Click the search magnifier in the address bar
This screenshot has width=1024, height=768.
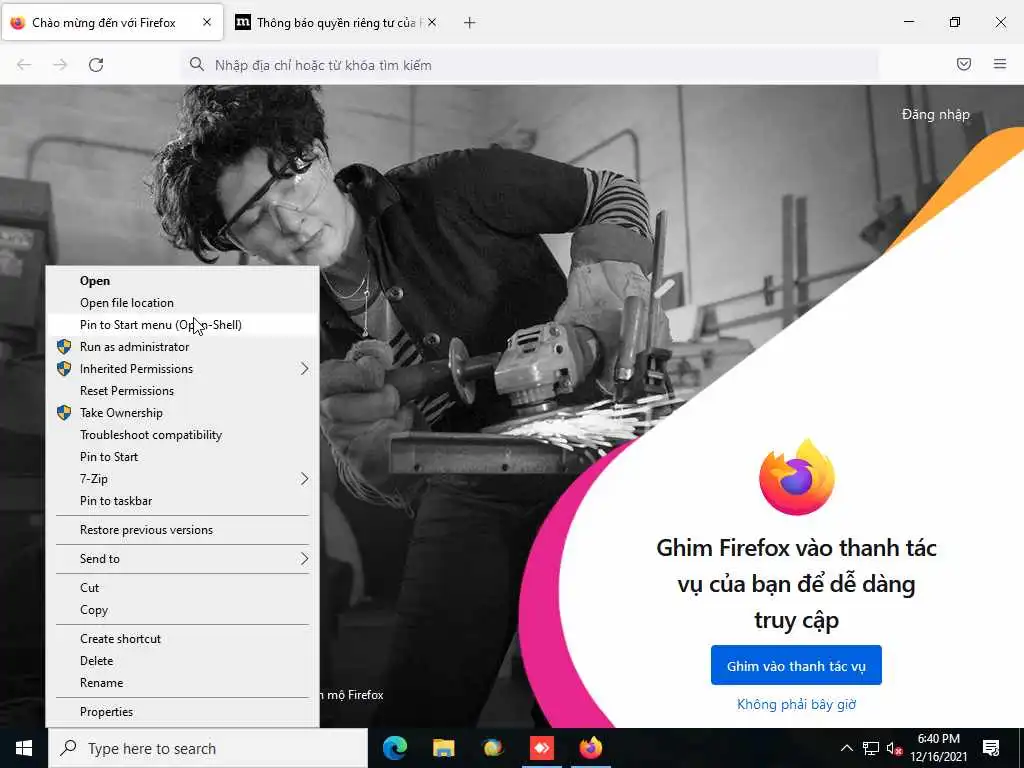197,64
